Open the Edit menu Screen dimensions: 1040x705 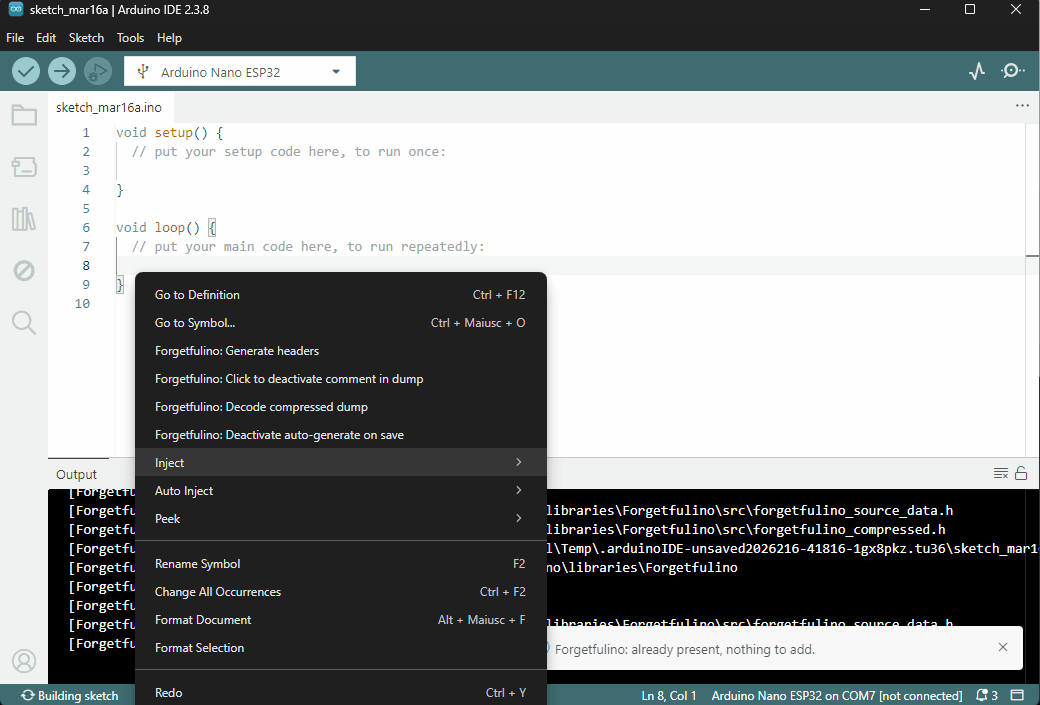pos(46,38)
